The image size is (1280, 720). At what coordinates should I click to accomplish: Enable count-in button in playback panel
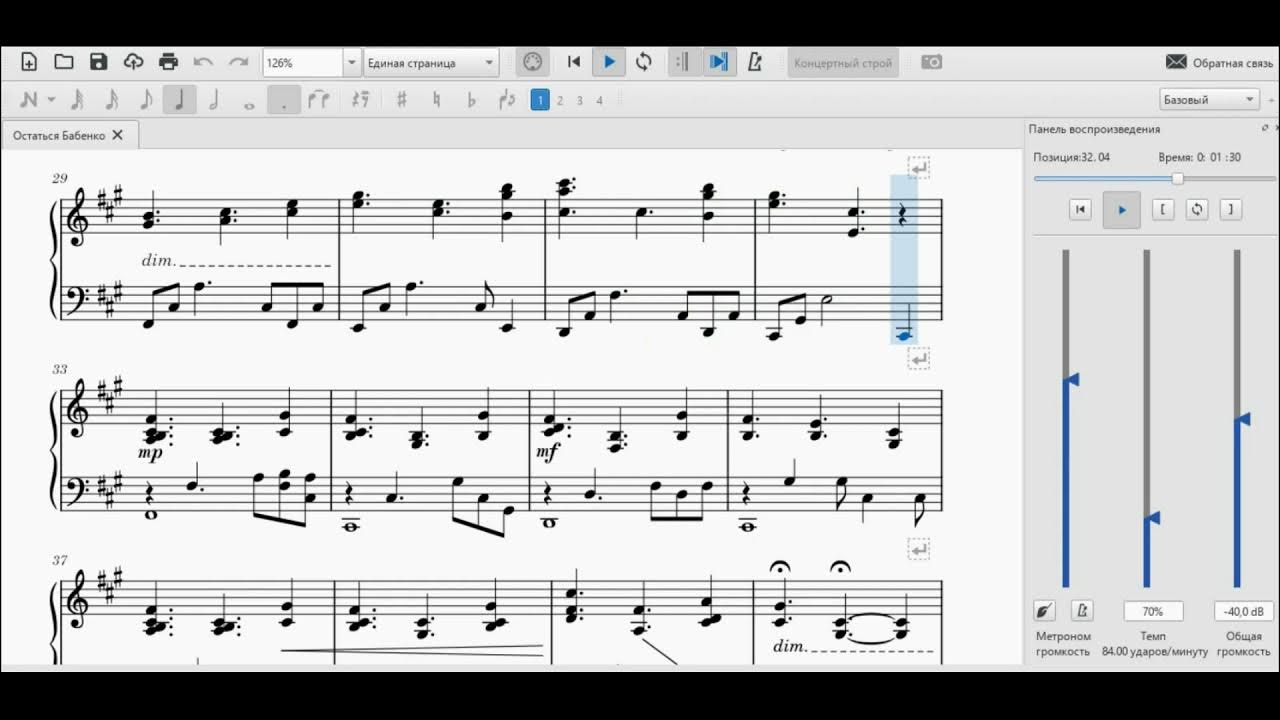click(1043, 610)
